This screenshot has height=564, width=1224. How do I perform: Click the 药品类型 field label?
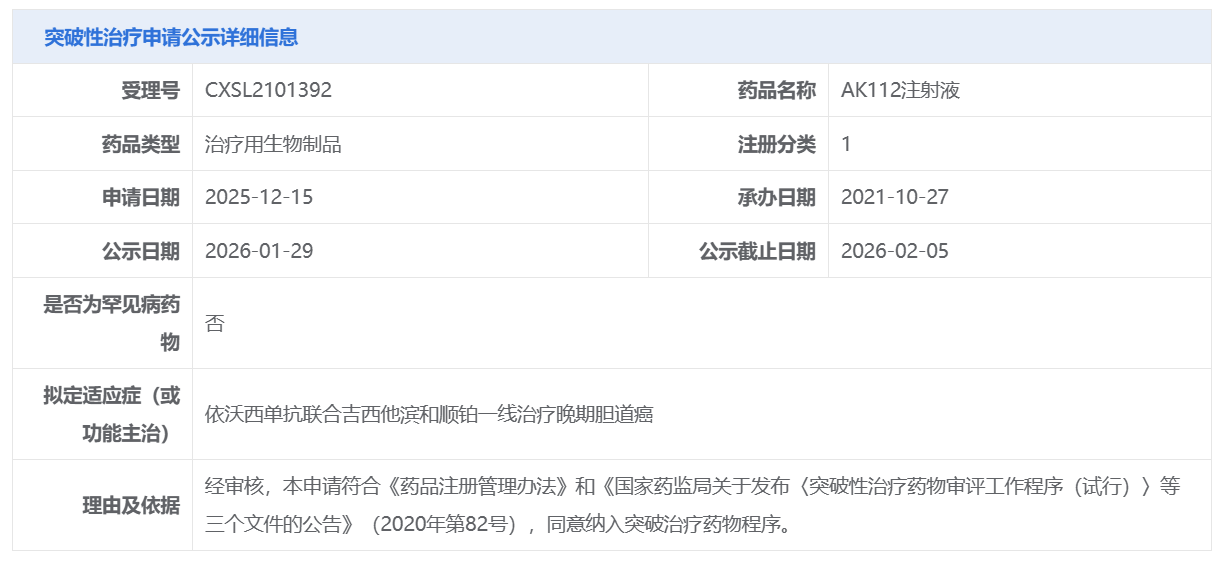coord(140,144)
